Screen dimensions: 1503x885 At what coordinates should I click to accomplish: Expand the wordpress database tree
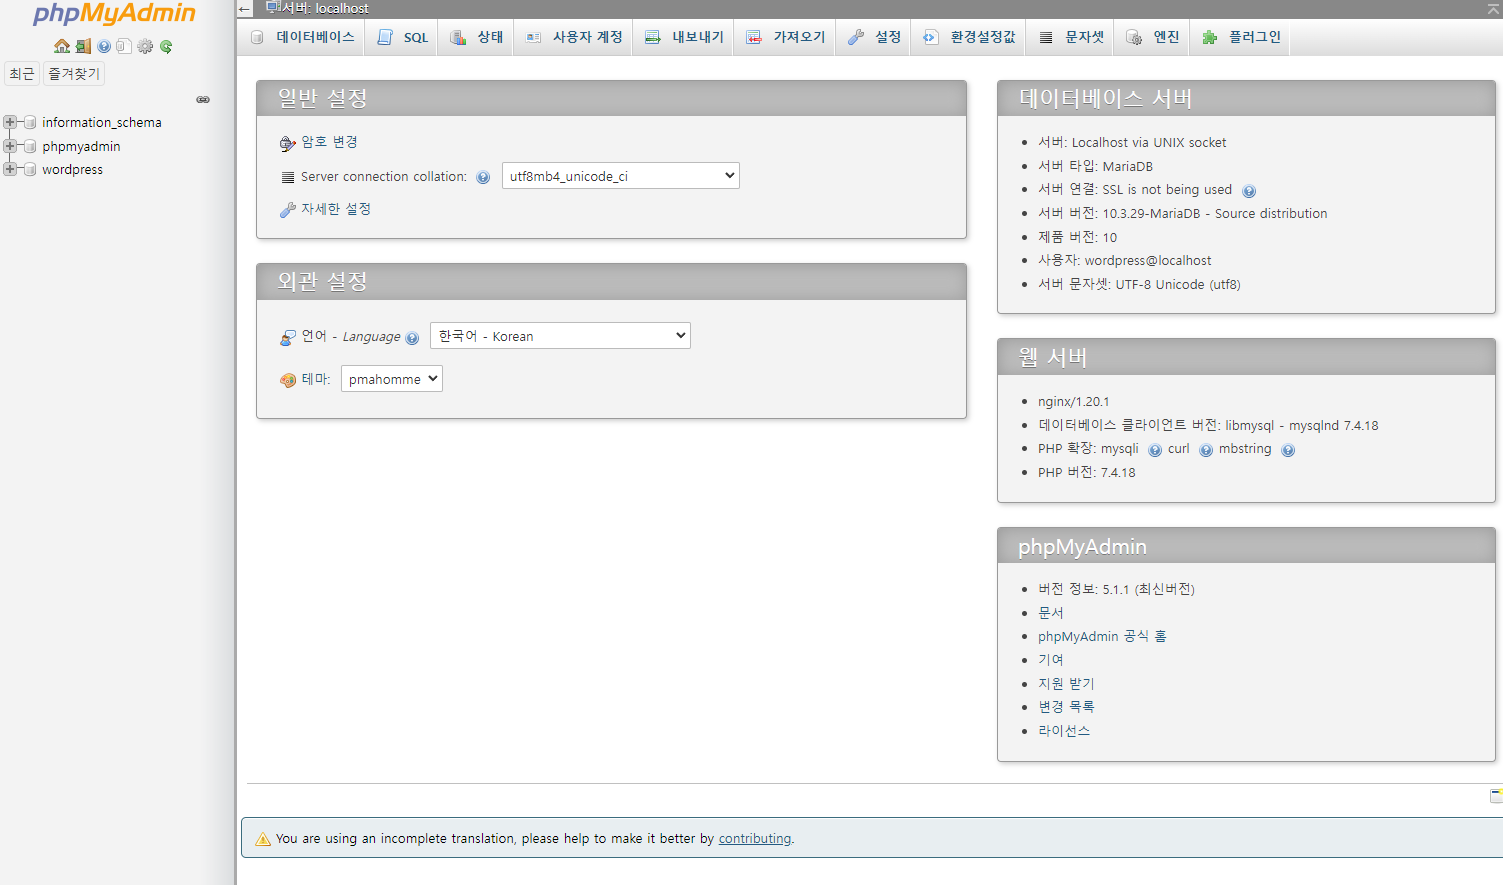tap(10, 169)
